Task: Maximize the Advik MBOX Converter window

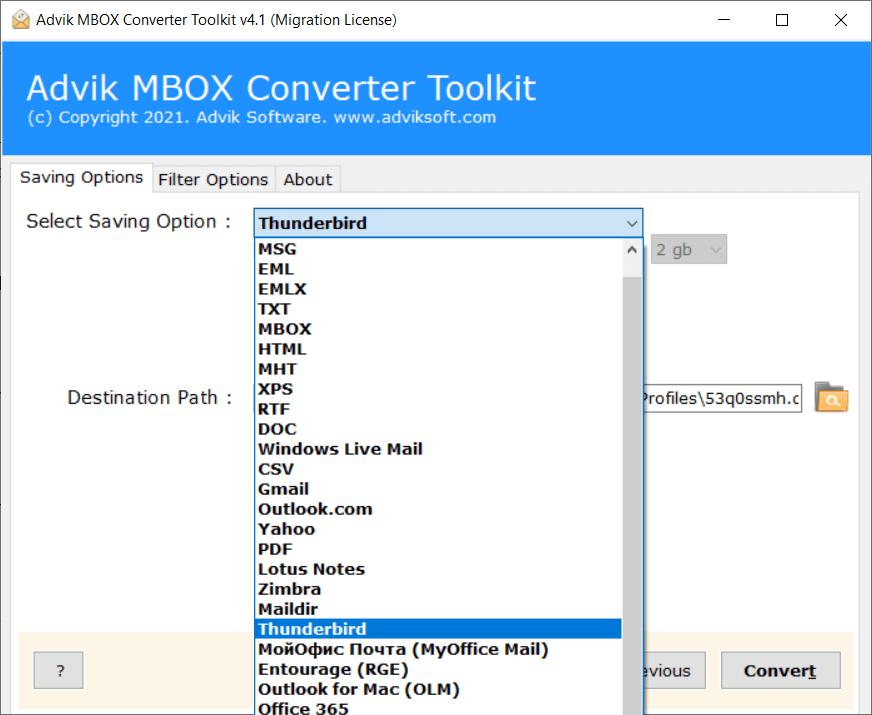Action: 782,20
